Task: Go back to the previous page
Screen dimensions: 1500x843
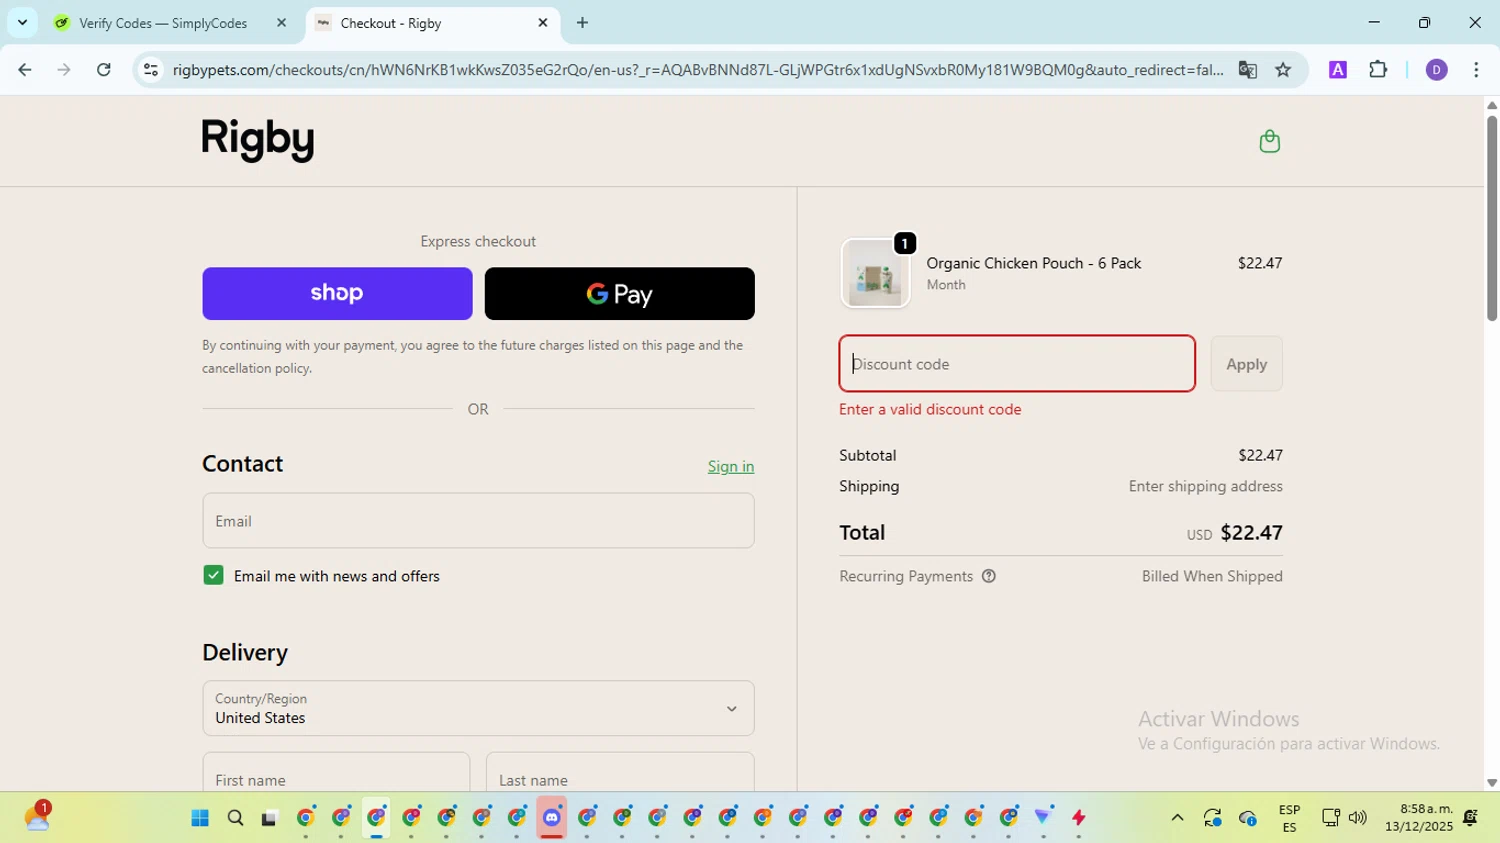Action: [25, 70]
